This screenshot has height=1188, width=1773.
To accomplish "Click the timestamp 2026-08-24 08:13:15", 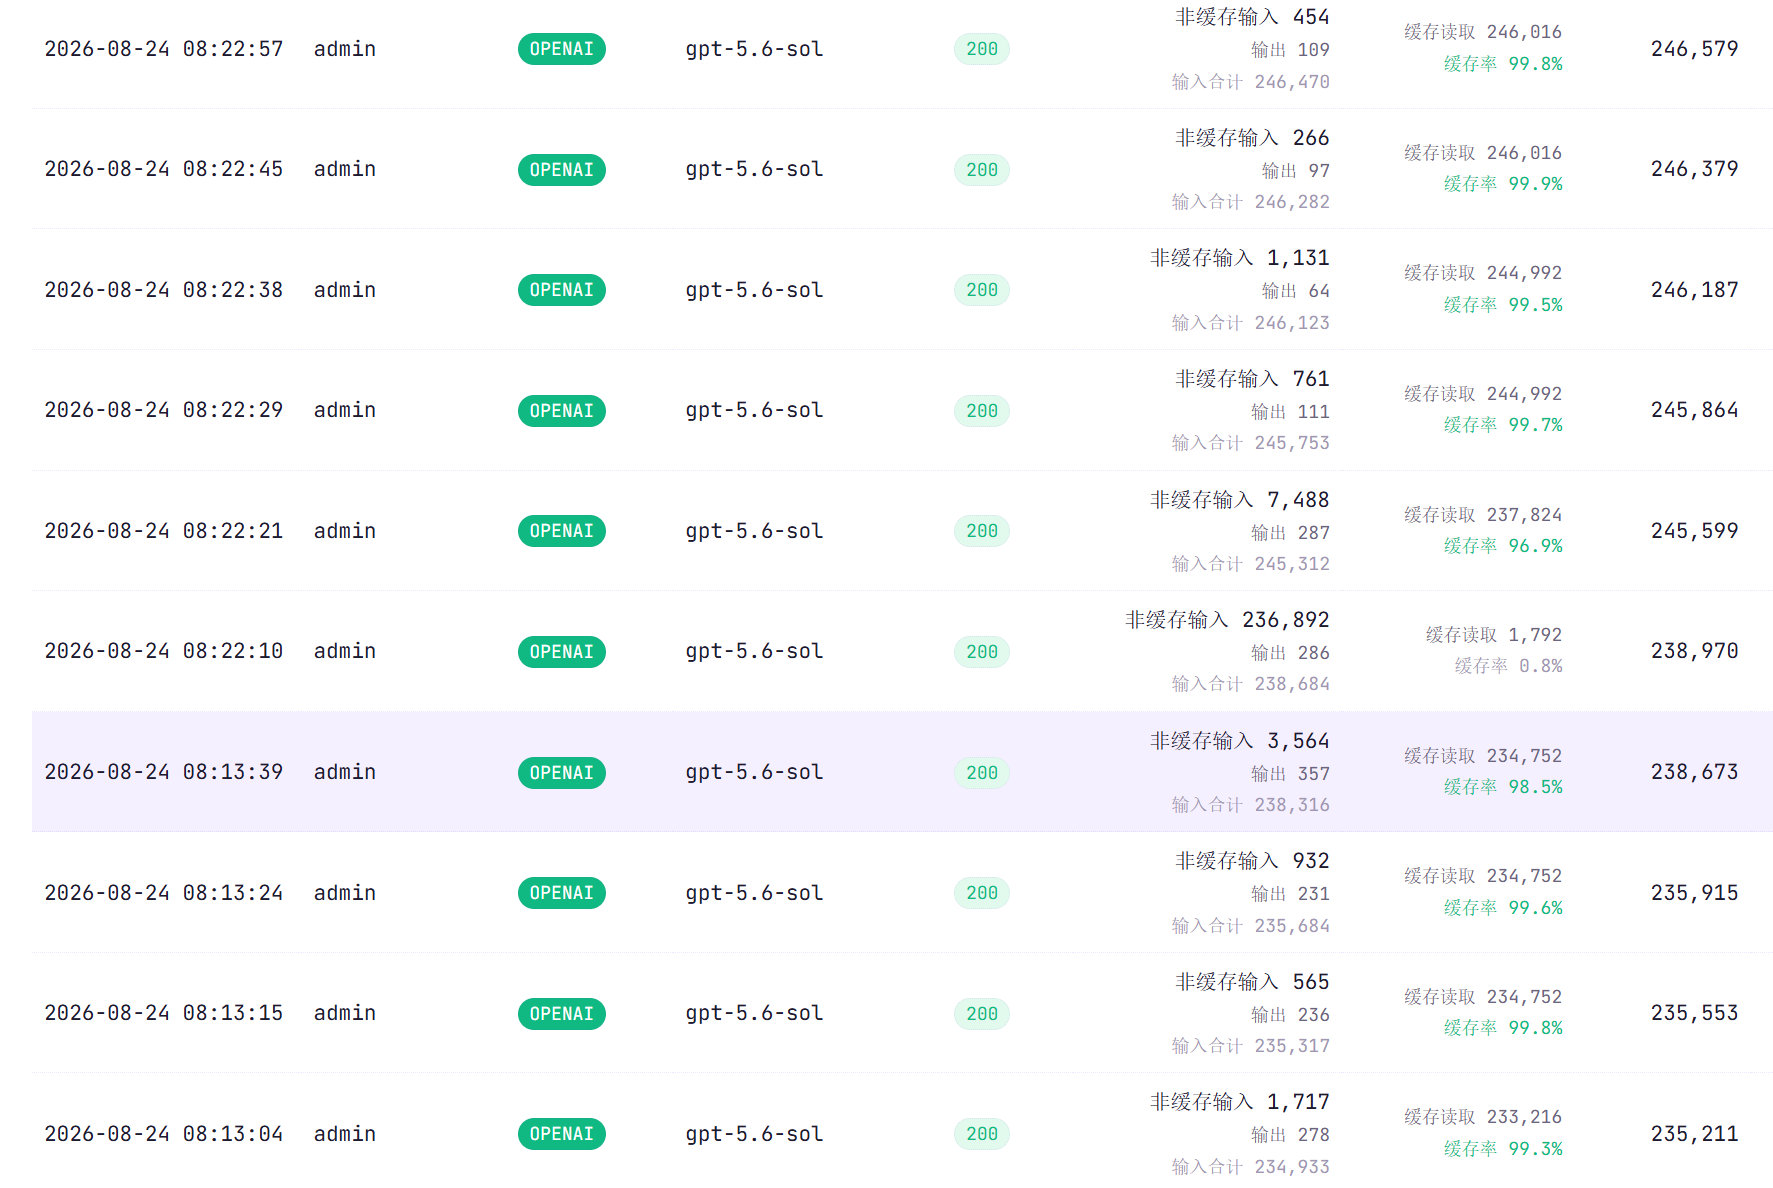I will click(164, 1013).
